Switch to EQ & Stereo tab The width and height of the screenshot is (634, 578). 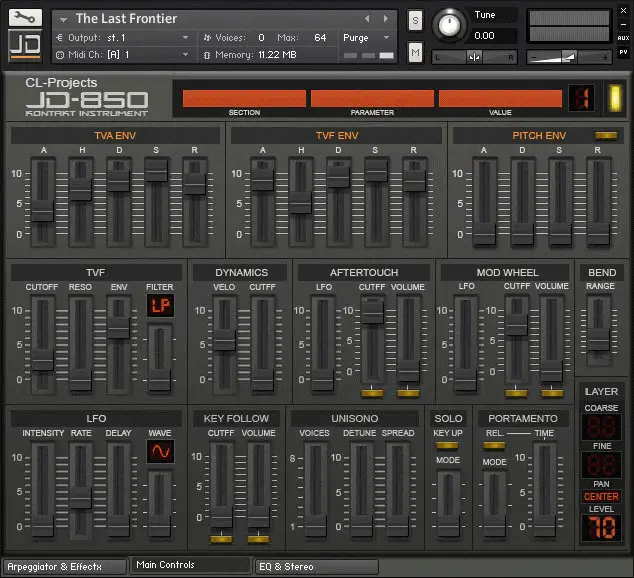pos(316,567)
